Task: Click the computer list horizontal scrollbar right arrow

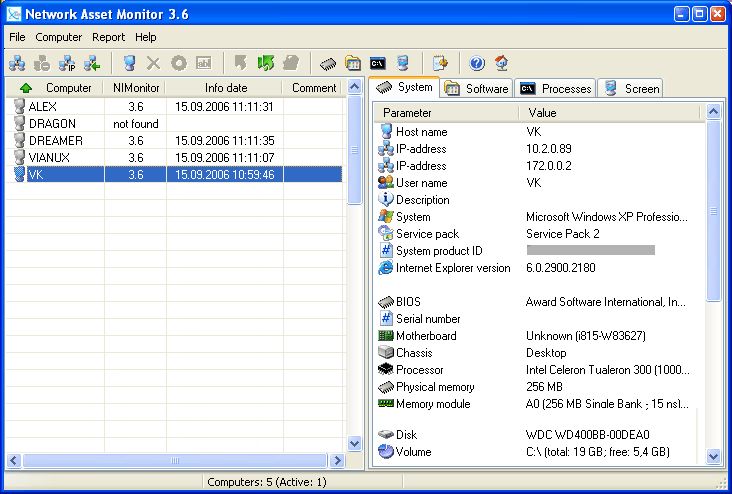Action: [337, 461]
